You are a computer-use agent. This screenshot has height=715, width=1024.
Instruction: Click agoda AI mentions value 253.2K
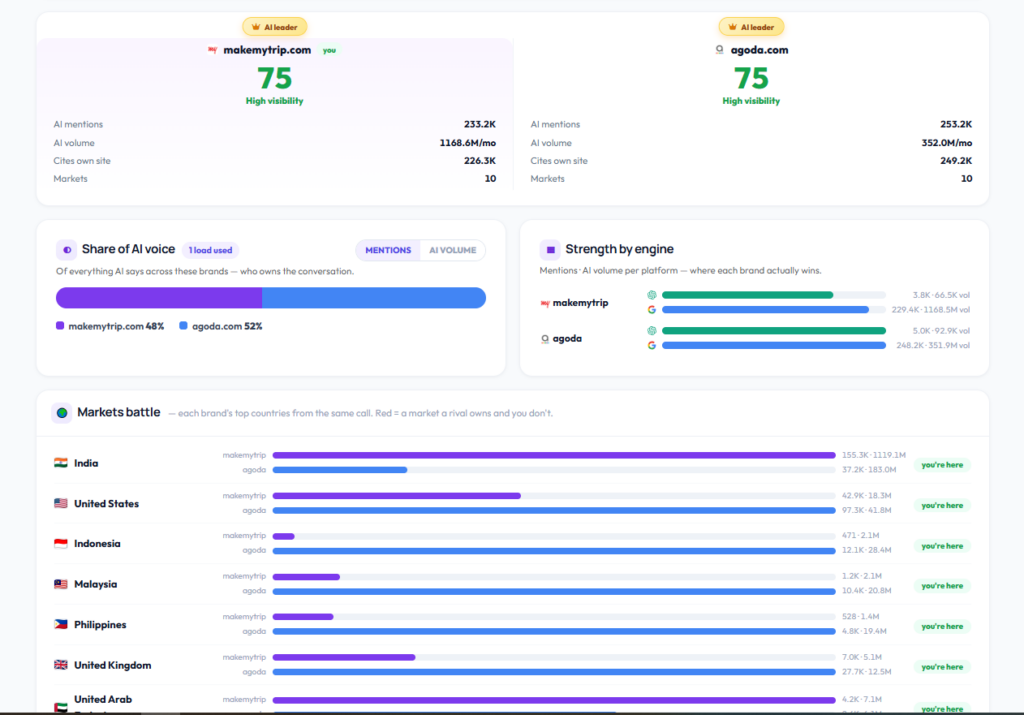click(x=956, y=124)
